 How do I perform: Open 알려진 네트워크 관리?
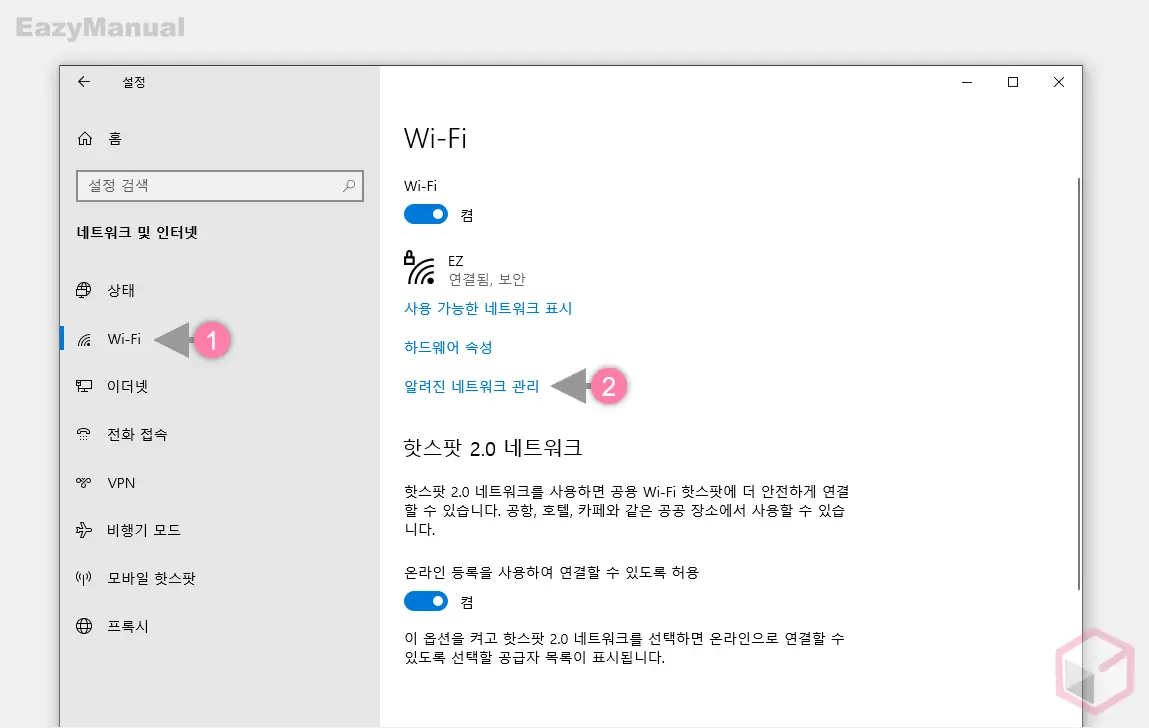point(472,387)
